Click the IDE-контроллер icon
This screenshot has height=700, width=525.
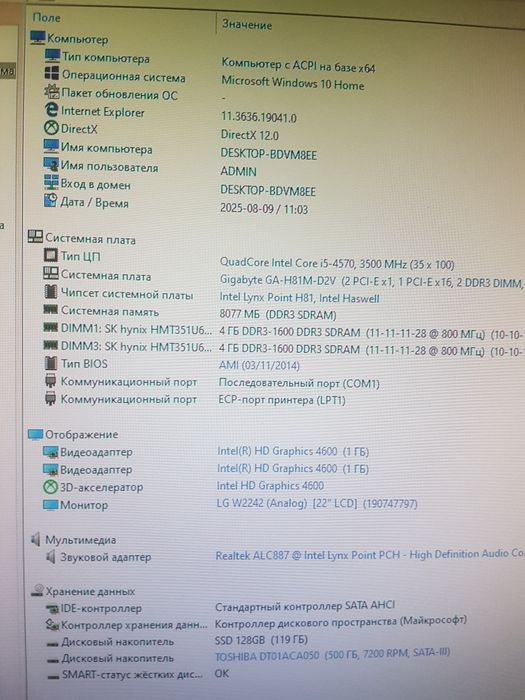[x=52, y=608]
